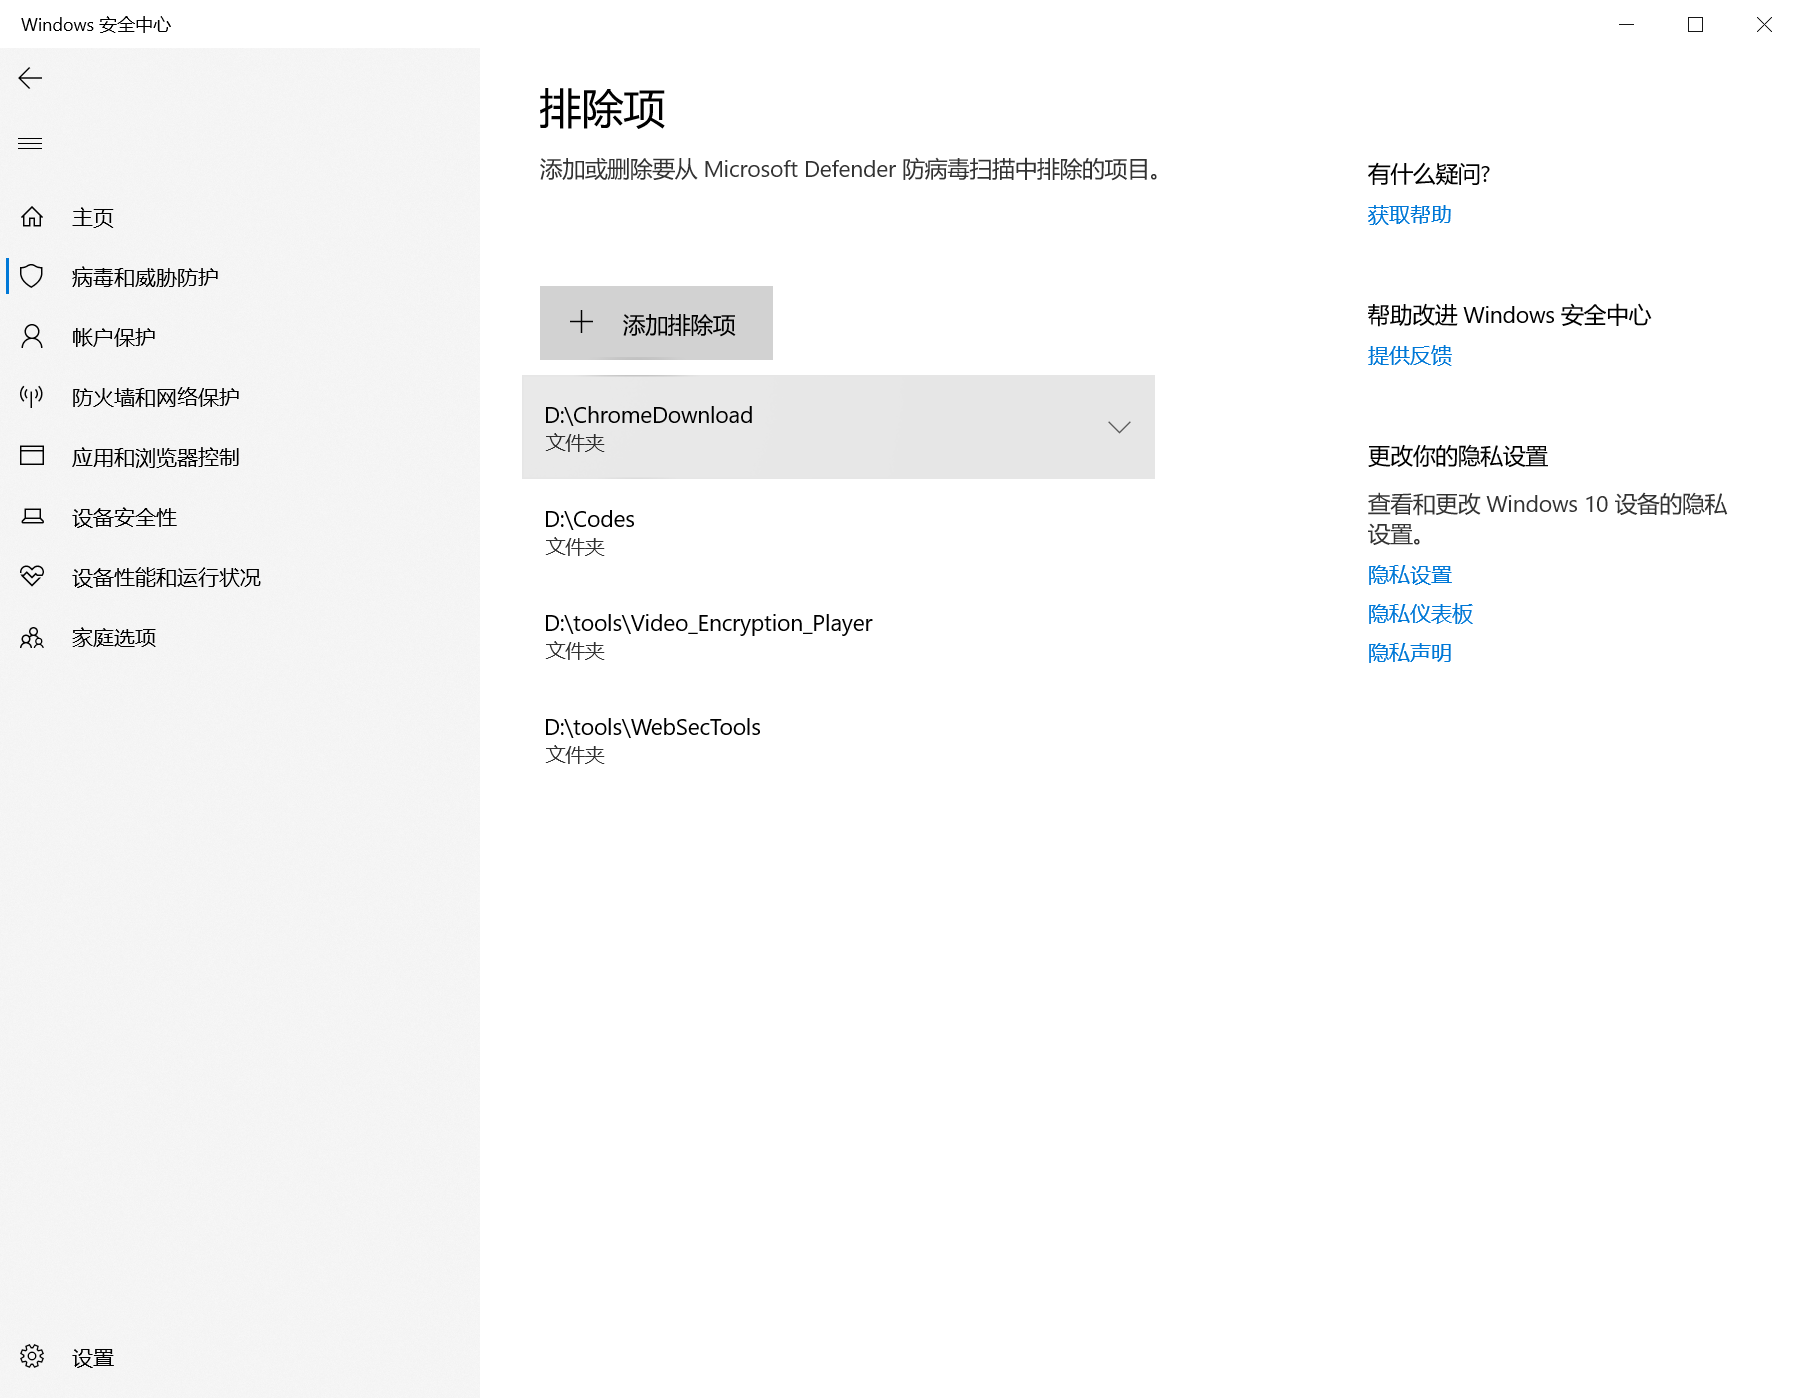
Task: Expand the D:\ChromeDownload exclusion chevron
Action: [1119, 427]
